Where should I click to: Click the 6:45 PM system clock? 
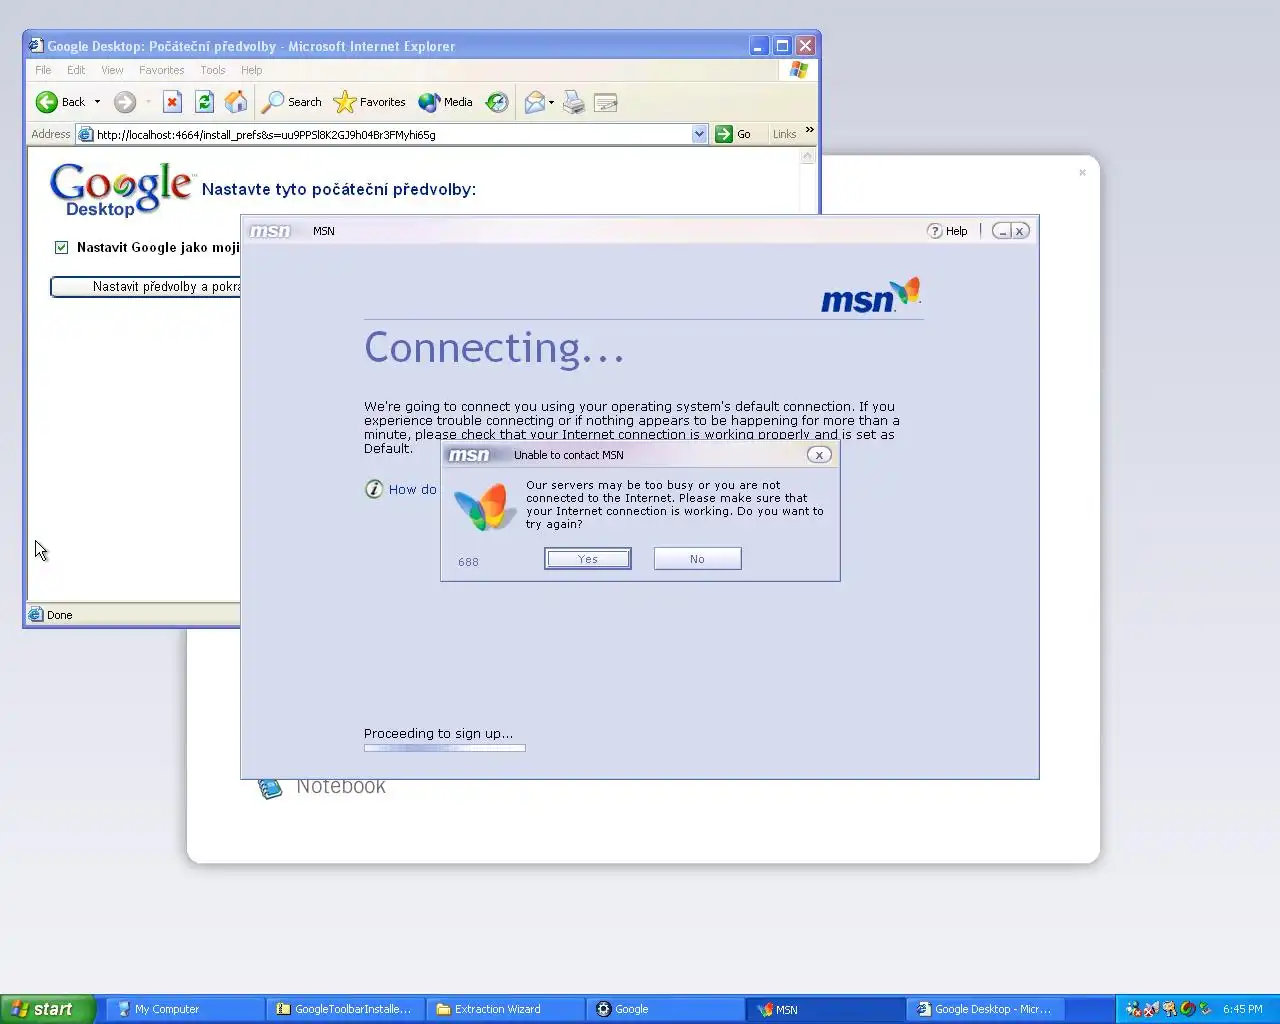tap(1242, 1009)
